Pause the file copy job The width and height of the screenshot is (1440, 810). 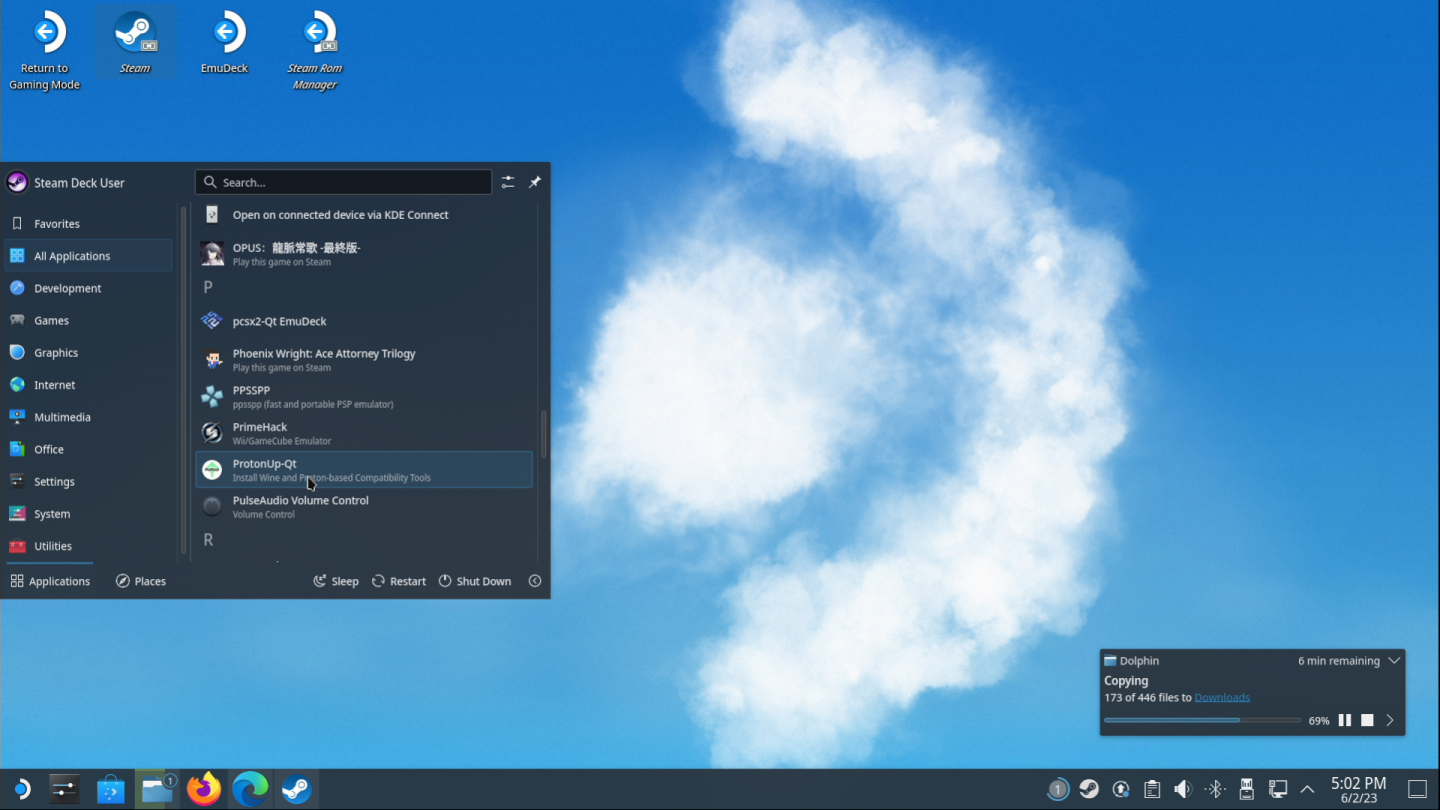1345,720
